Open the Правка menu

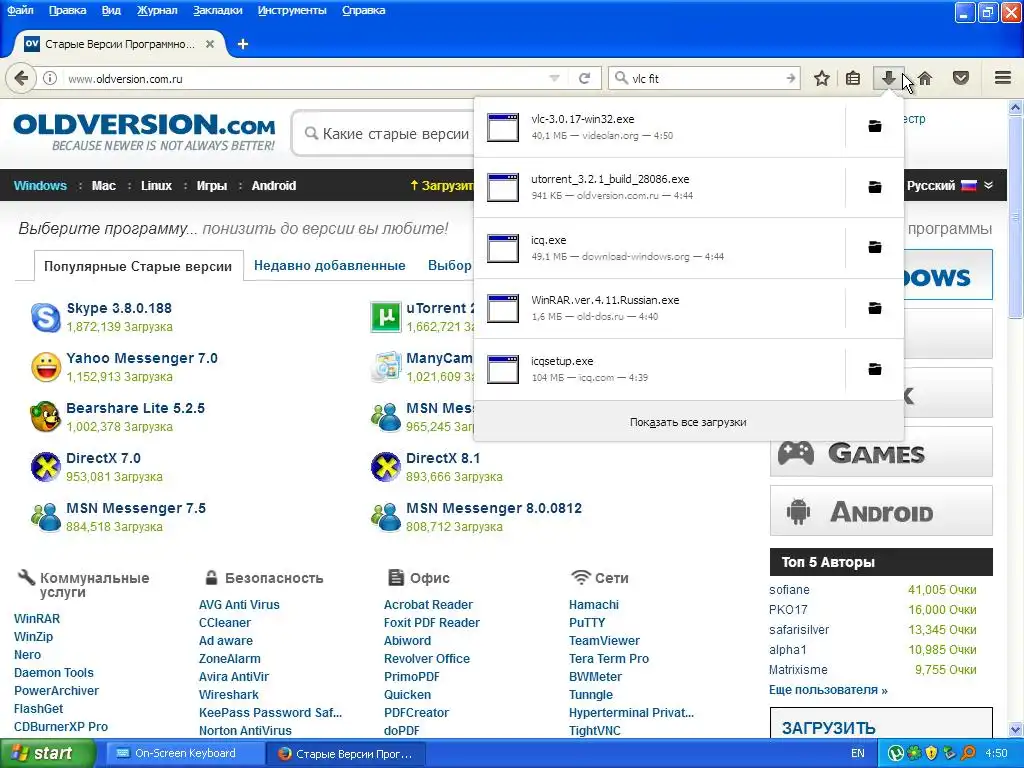click(x=67, y=10)
